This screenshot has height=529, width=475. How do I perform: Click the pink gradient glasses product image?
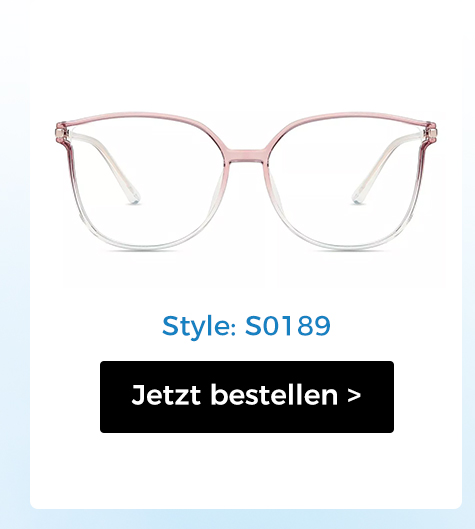pos(246,182)
